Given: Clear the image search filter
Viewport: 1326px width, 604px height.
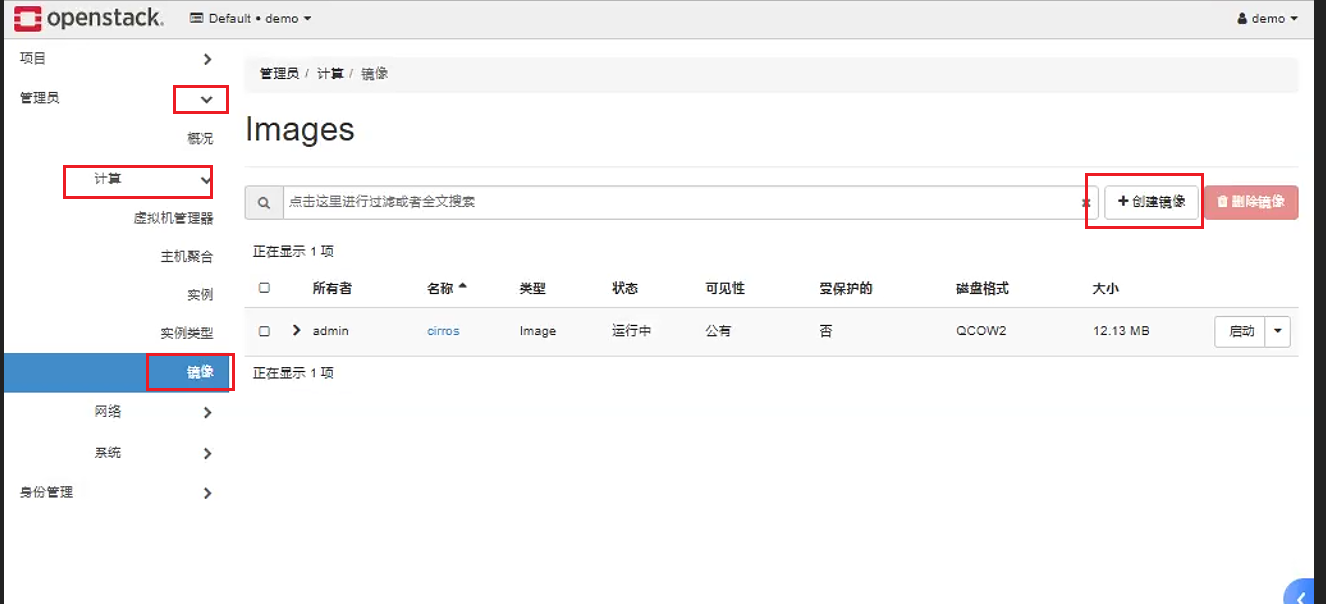Looking at the screenshot, I should click(1085, 203).
